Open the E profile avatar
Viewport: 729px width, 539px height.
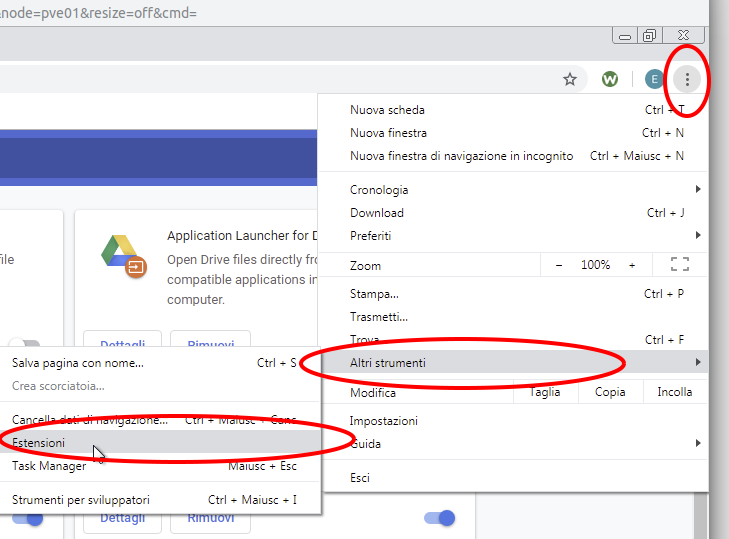654,79
